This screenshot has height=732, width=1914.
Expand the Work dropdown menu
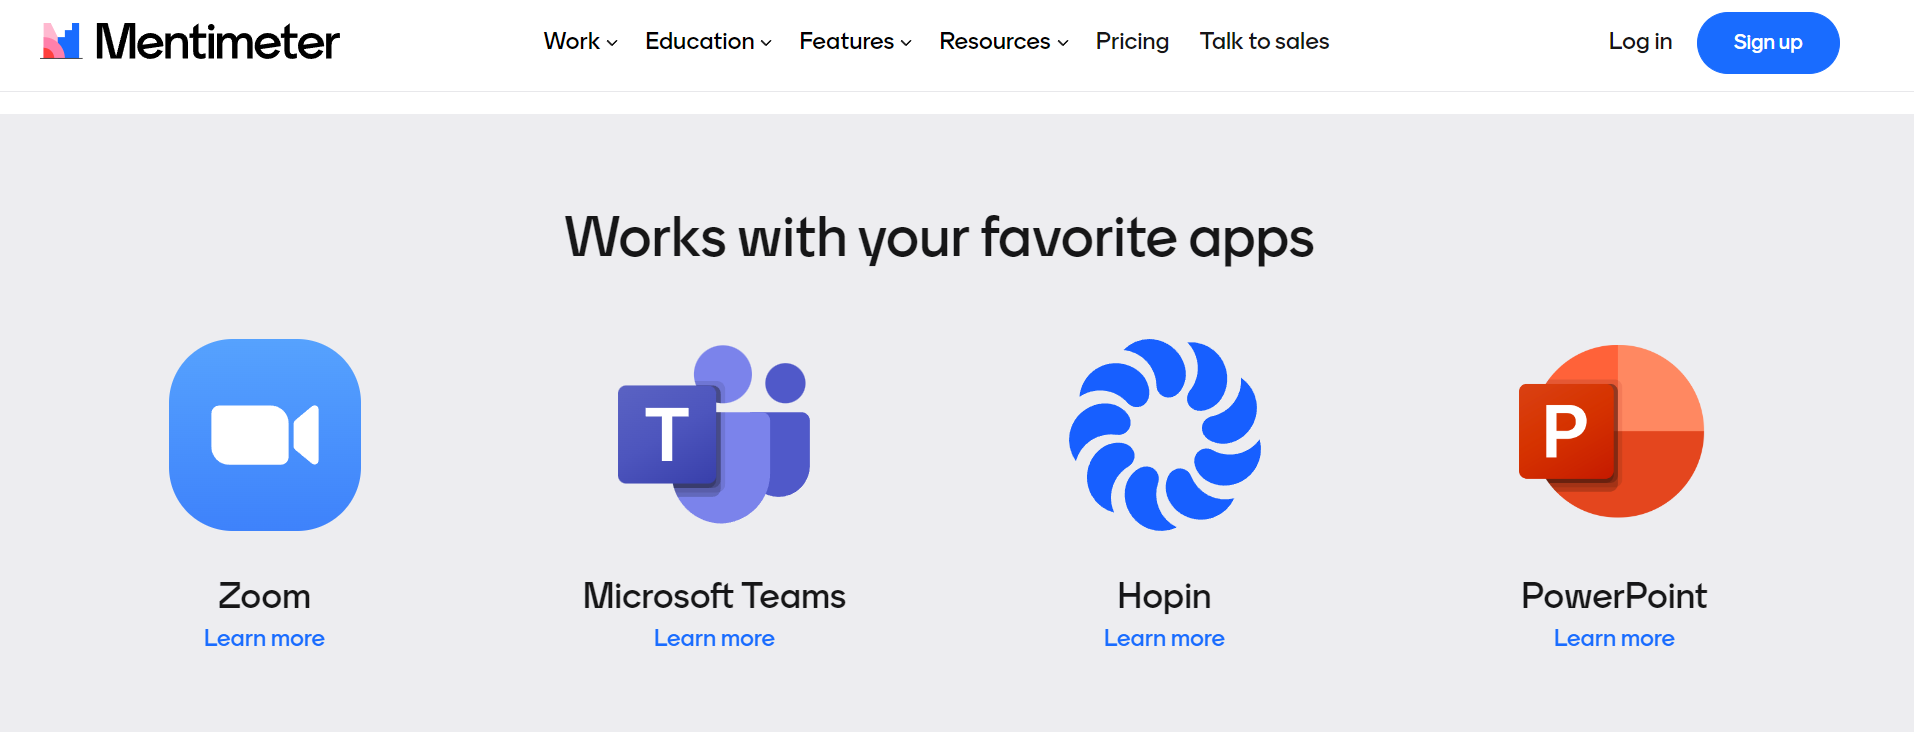[580, 42]
